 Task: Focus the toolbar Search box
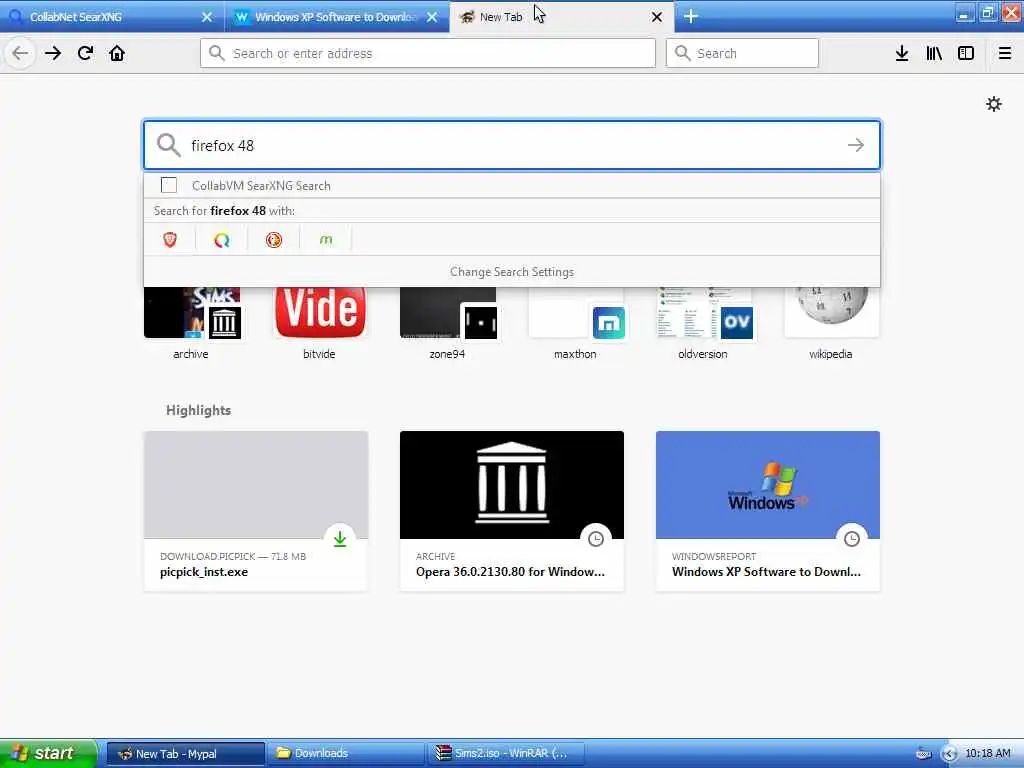pyautogui.click(x=742, y=53)
